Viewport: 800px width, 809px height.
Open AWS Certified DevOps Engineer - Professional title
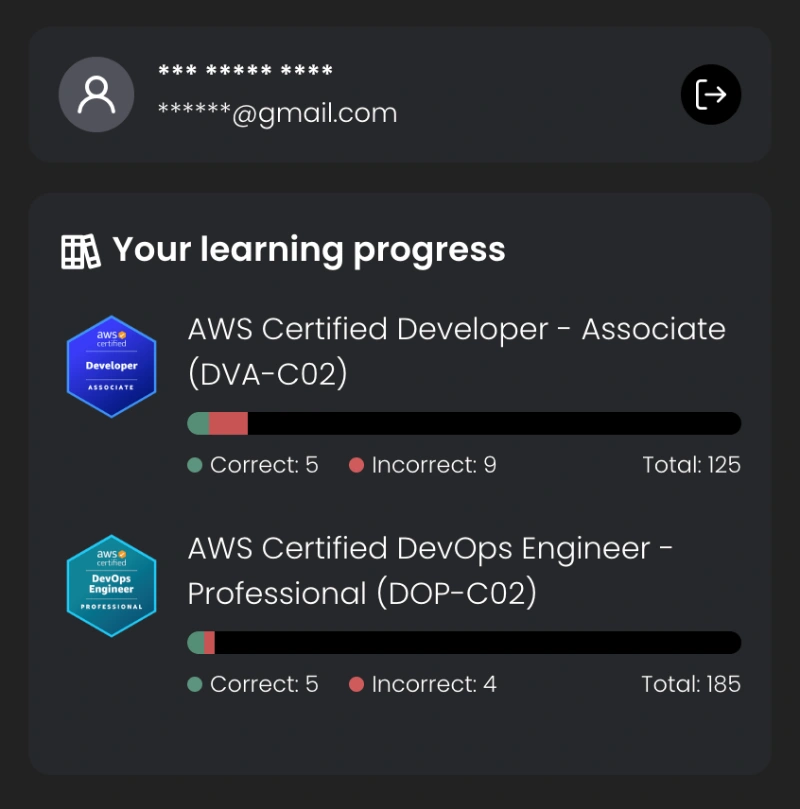pyautogui.click(x=430, y=570)
